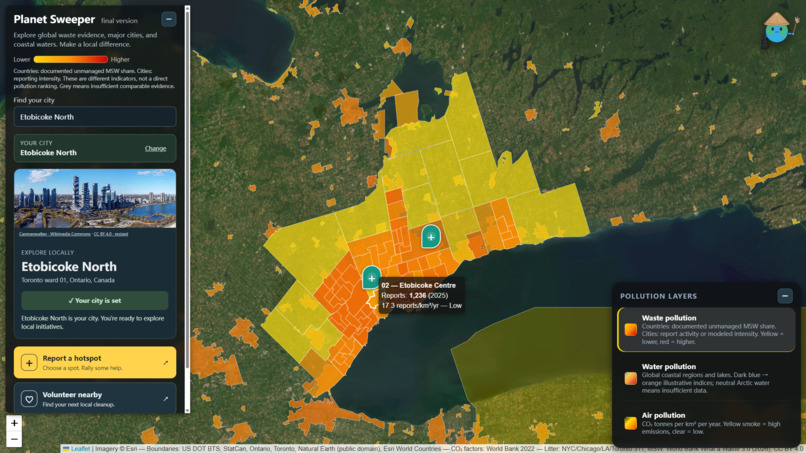Image resolution: width=806 pixels, height=453 pixels.
Task: Open the Leaflet attribution link
Action: [x=77, y=449]
